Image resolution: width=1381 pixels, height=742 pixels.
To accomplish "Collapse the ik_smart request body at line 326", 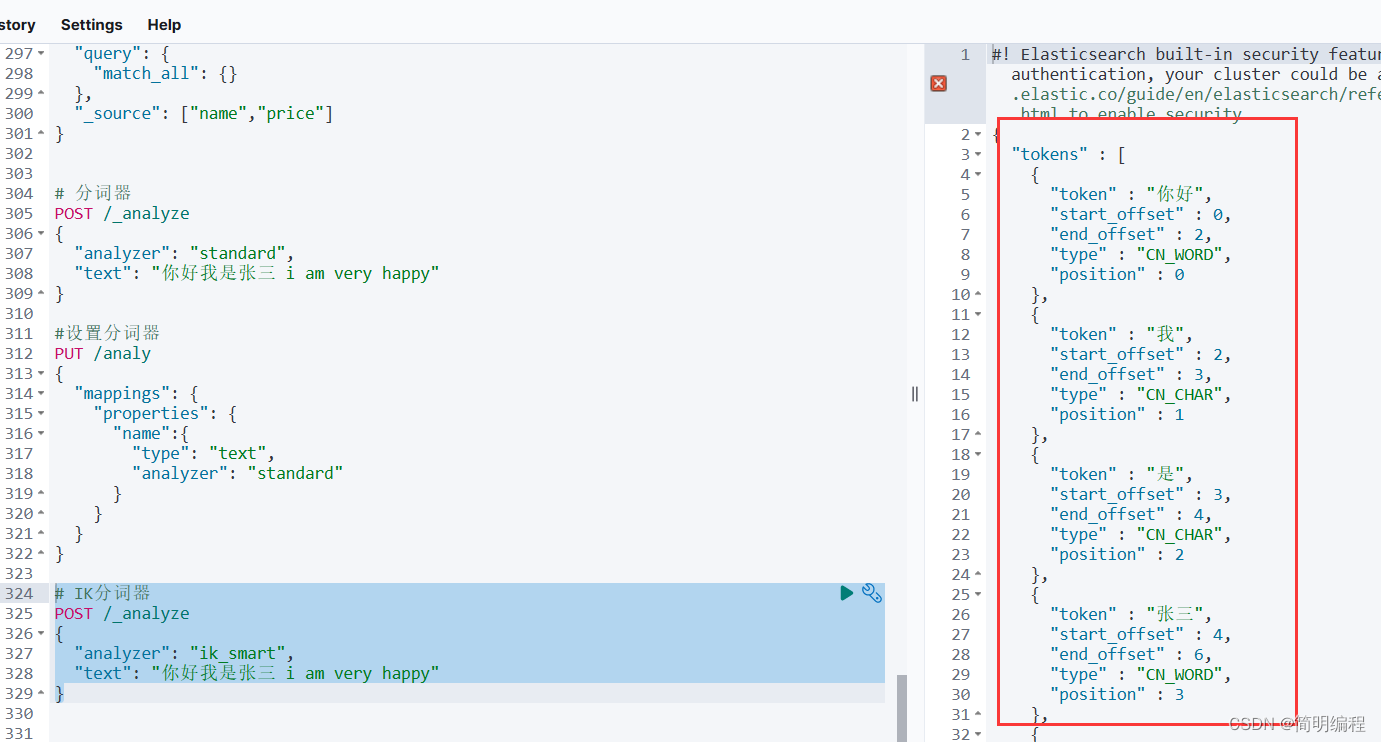I will coord(41,633).
